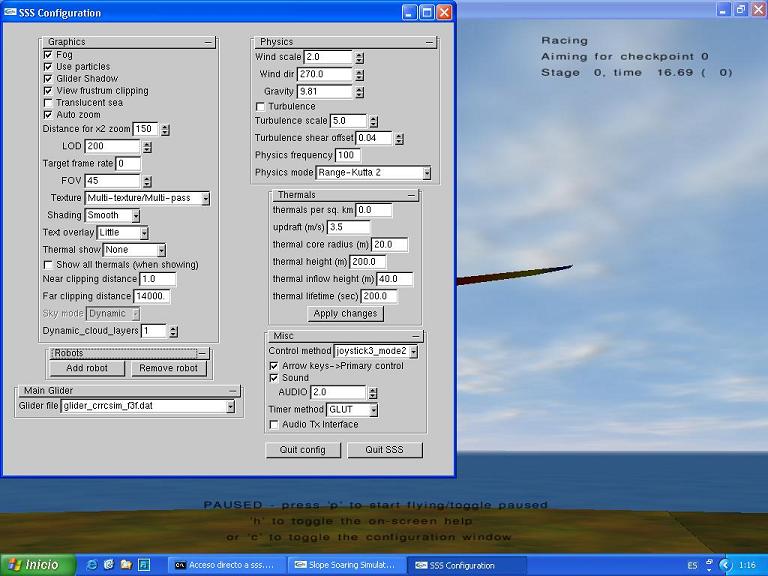This screenshot has height=576, width=768.
Task: Click the Apply changes button
Action: tap(345, 314)
